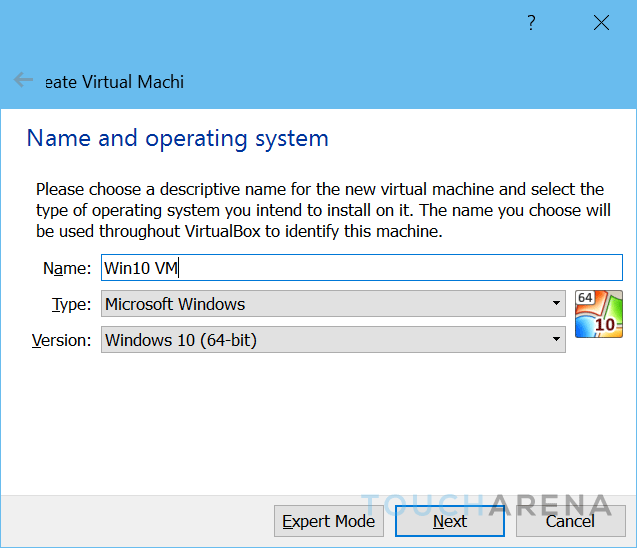Click the partially visible 'Create Virtual Machine' title text

click(114, 82)
